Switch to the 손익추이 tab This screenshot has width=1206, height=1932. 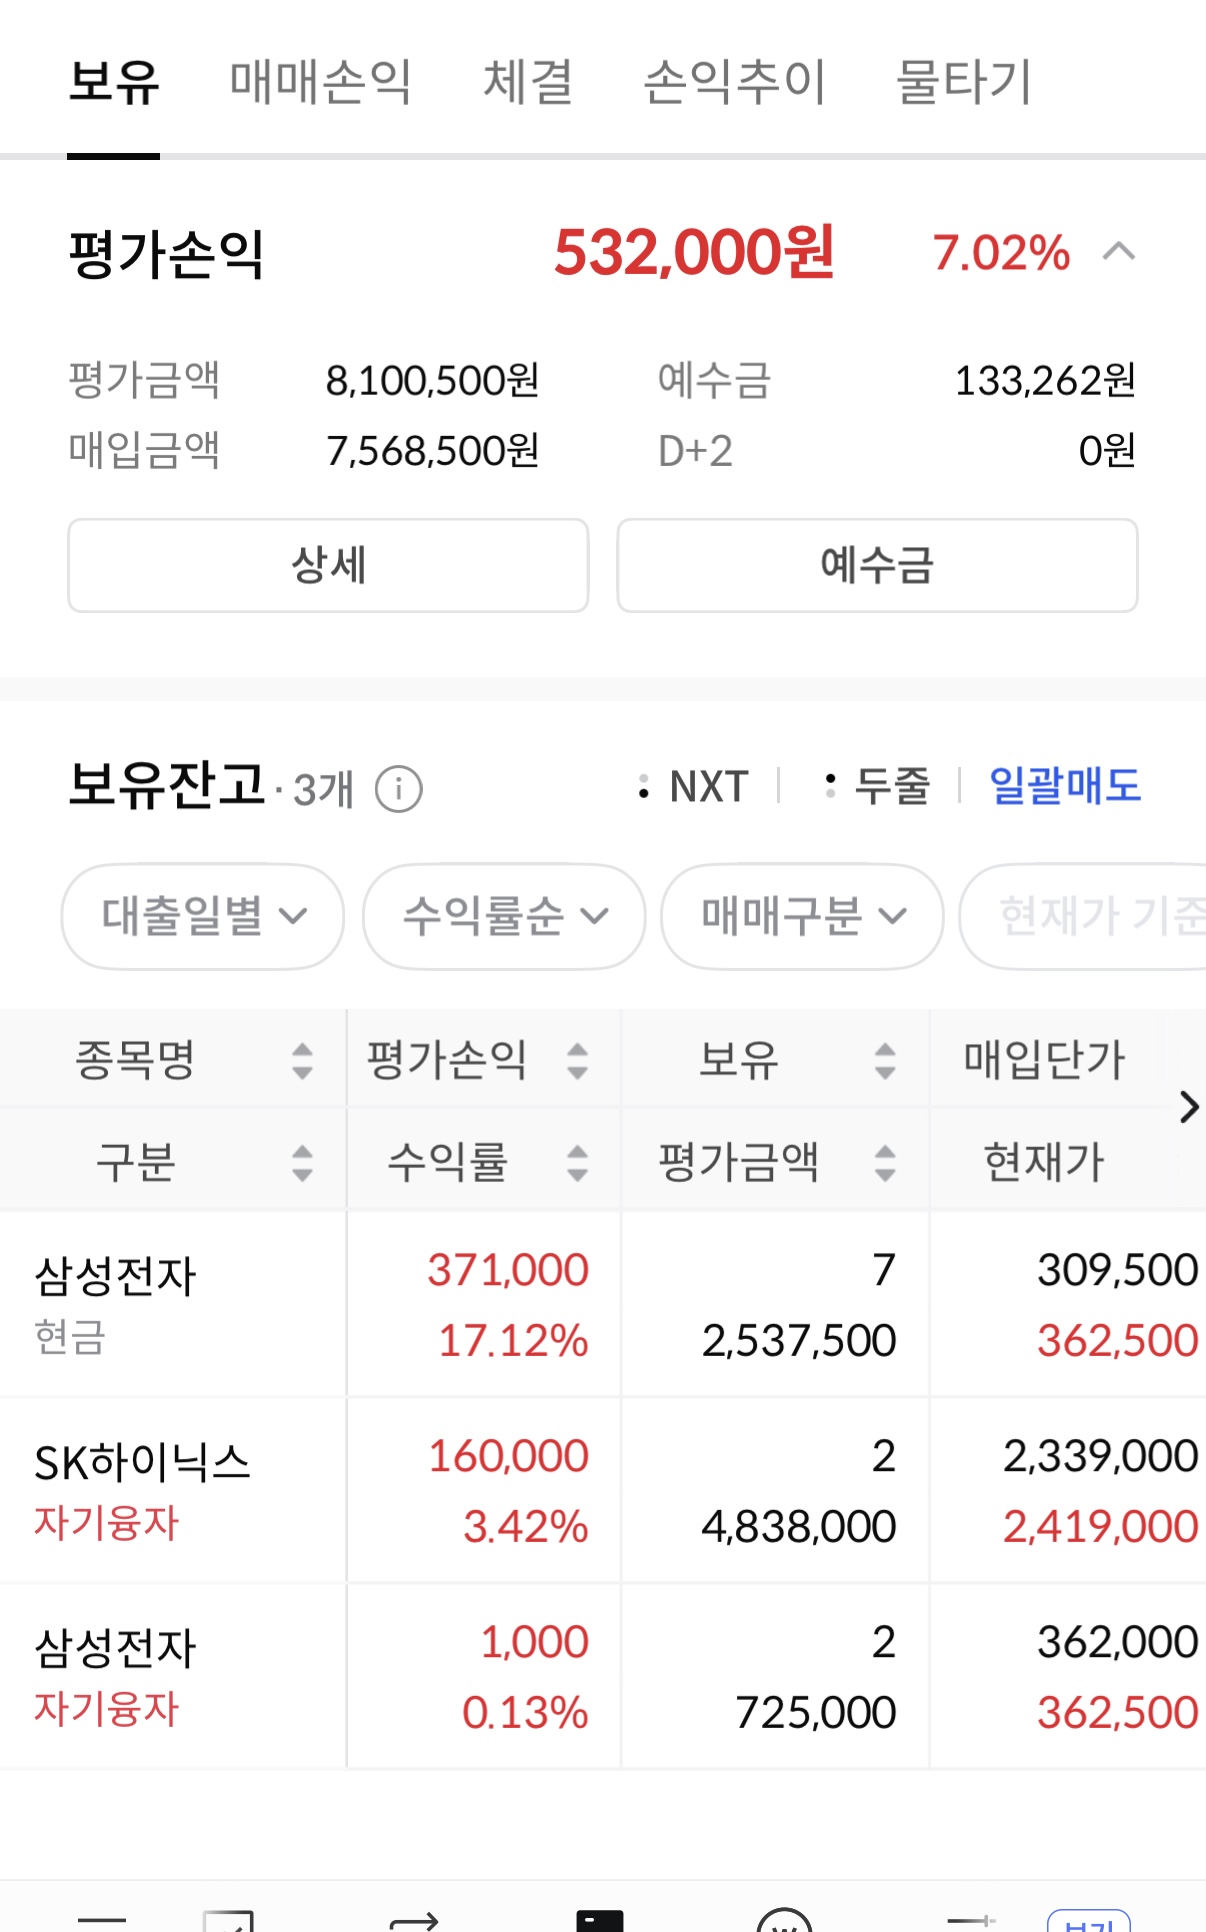tap(734, 82)
